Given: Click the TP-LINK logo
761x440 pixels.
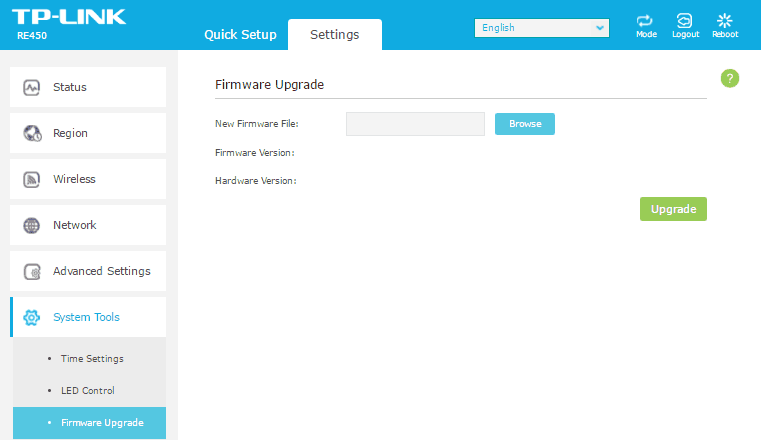Looking at the screenshot, I should (69, 16).
